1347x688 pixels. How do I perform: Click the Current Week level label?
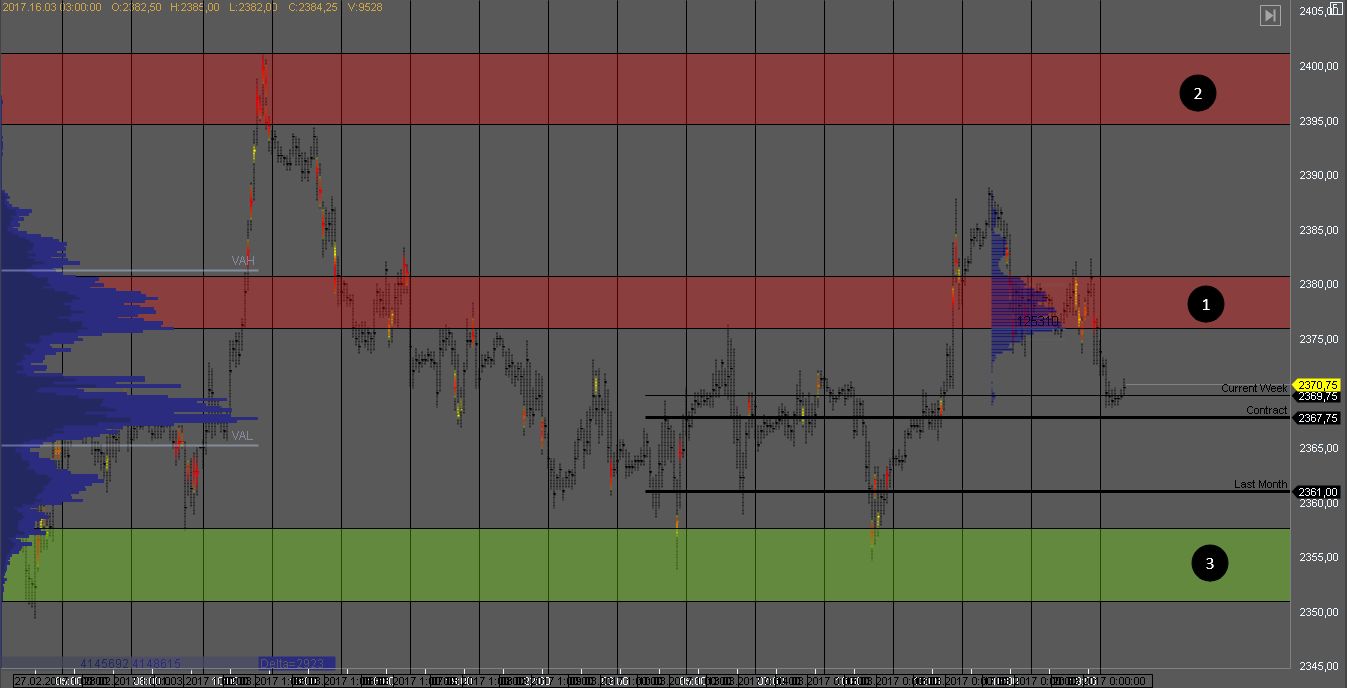(1254, 388)
